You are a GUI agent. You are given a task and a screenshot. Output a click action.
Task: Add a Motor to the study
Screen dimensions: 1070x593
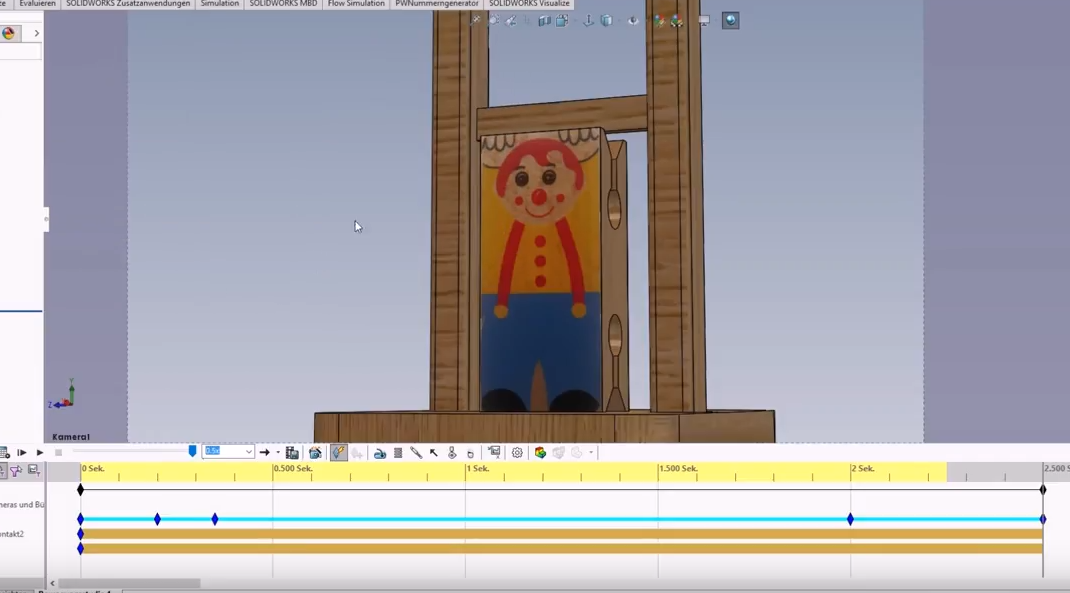point(380,453)
